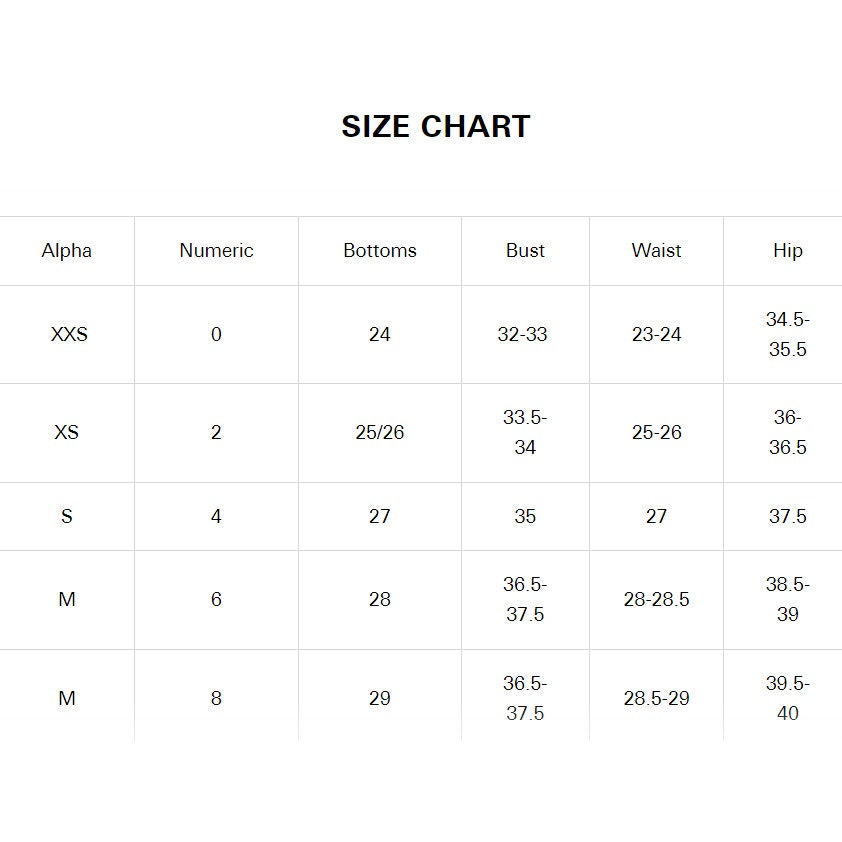The image size is (842, 842).
Task: Select the Waist column header
Action: pos(656,251)
